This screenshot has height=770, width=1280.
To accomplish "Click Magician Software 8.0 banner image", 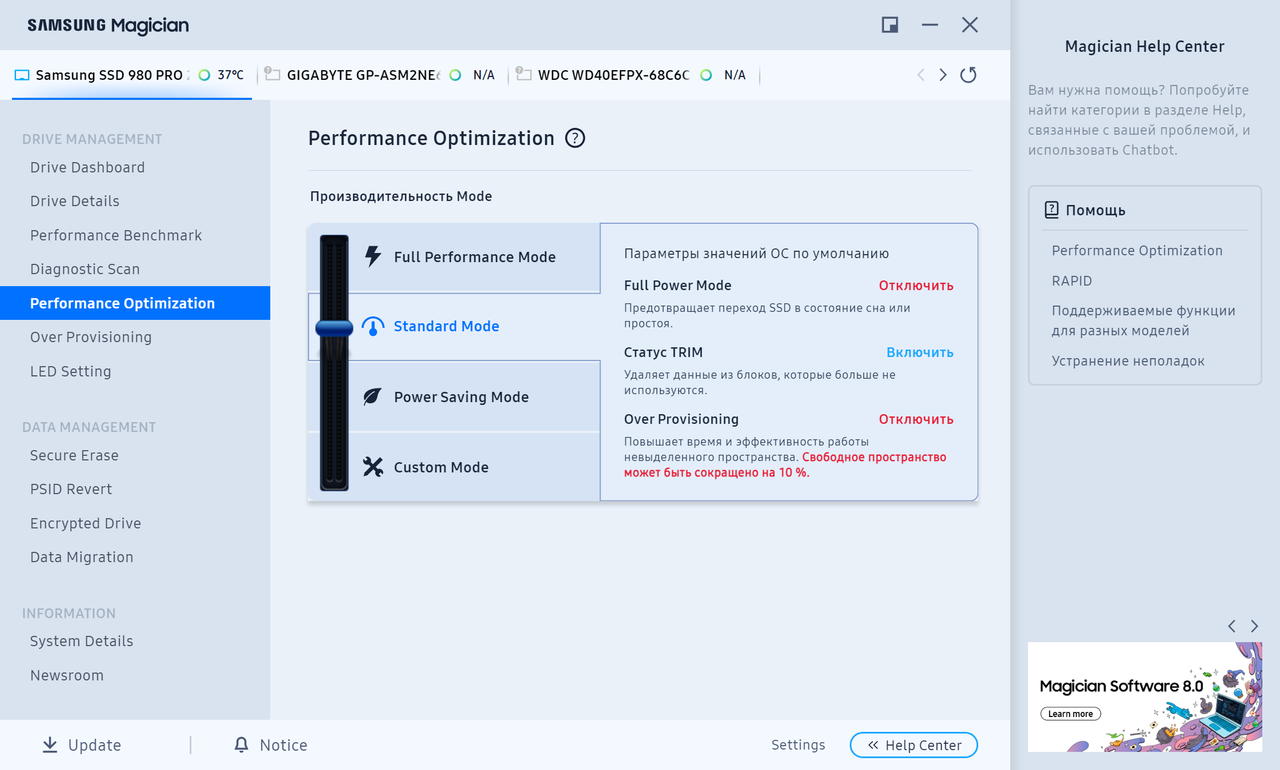I will click(x=1145, y=697).
